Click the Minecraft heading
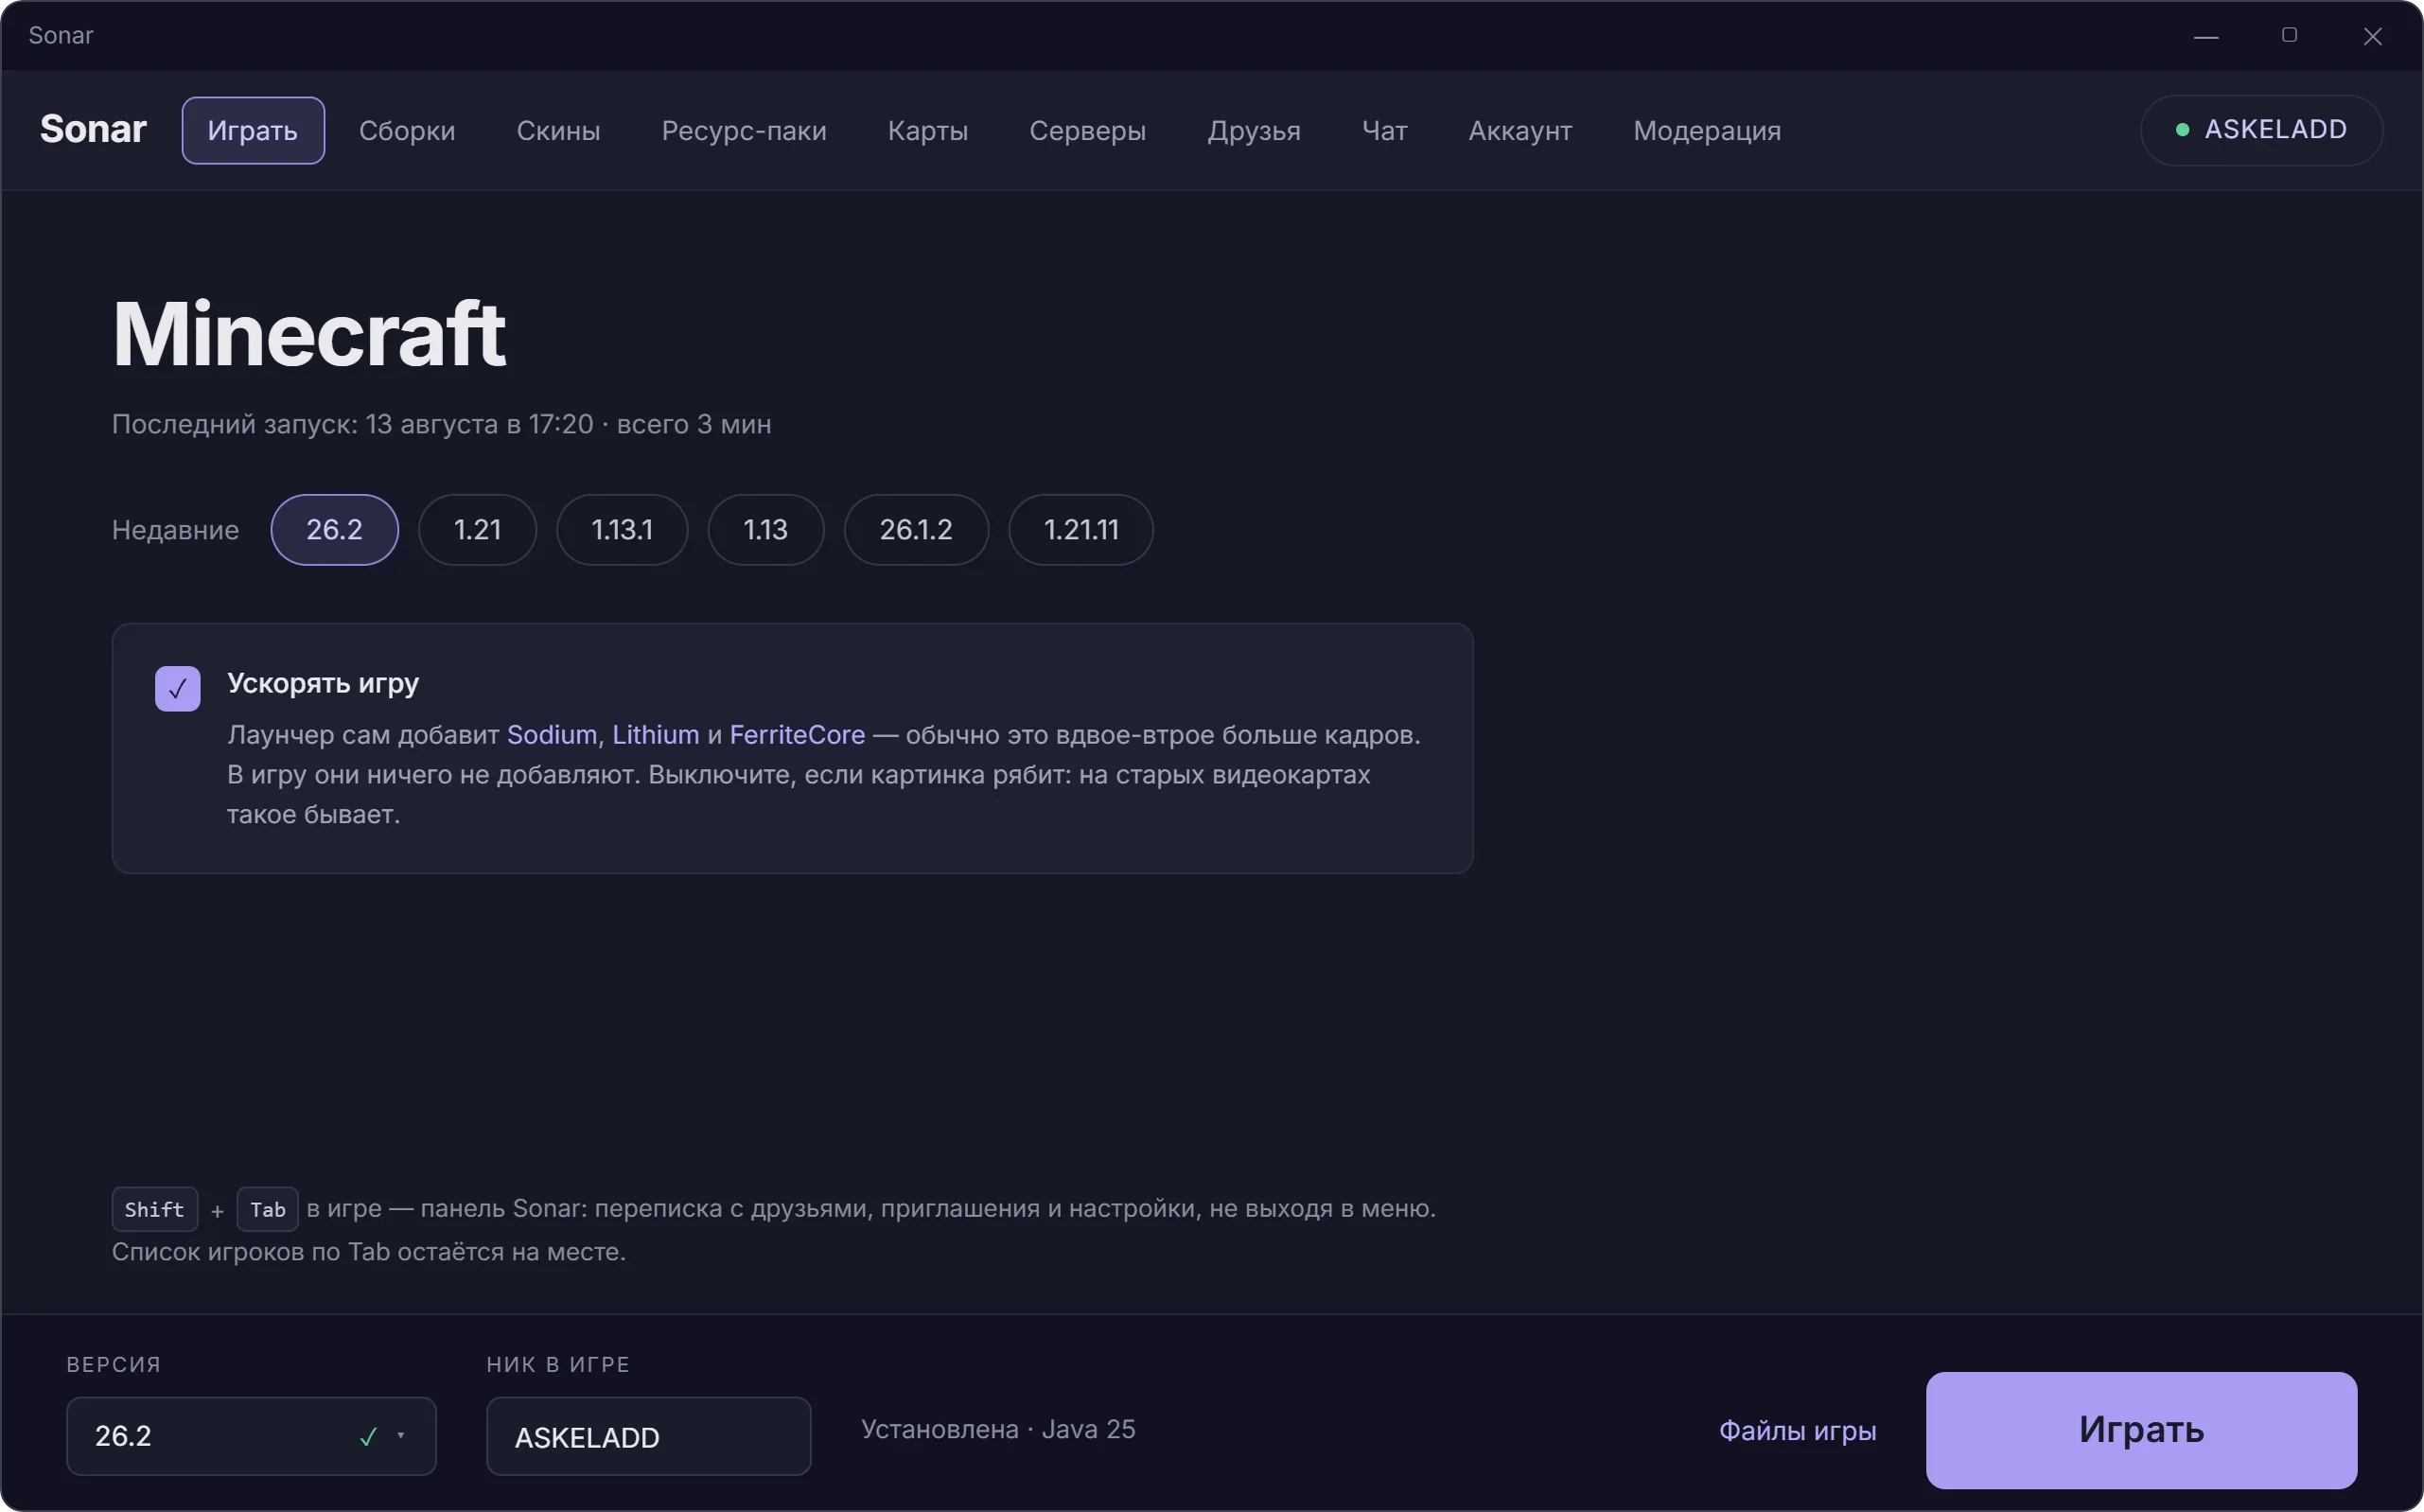The height and width of the screenshot is (1512, 2424). point(309,334)
